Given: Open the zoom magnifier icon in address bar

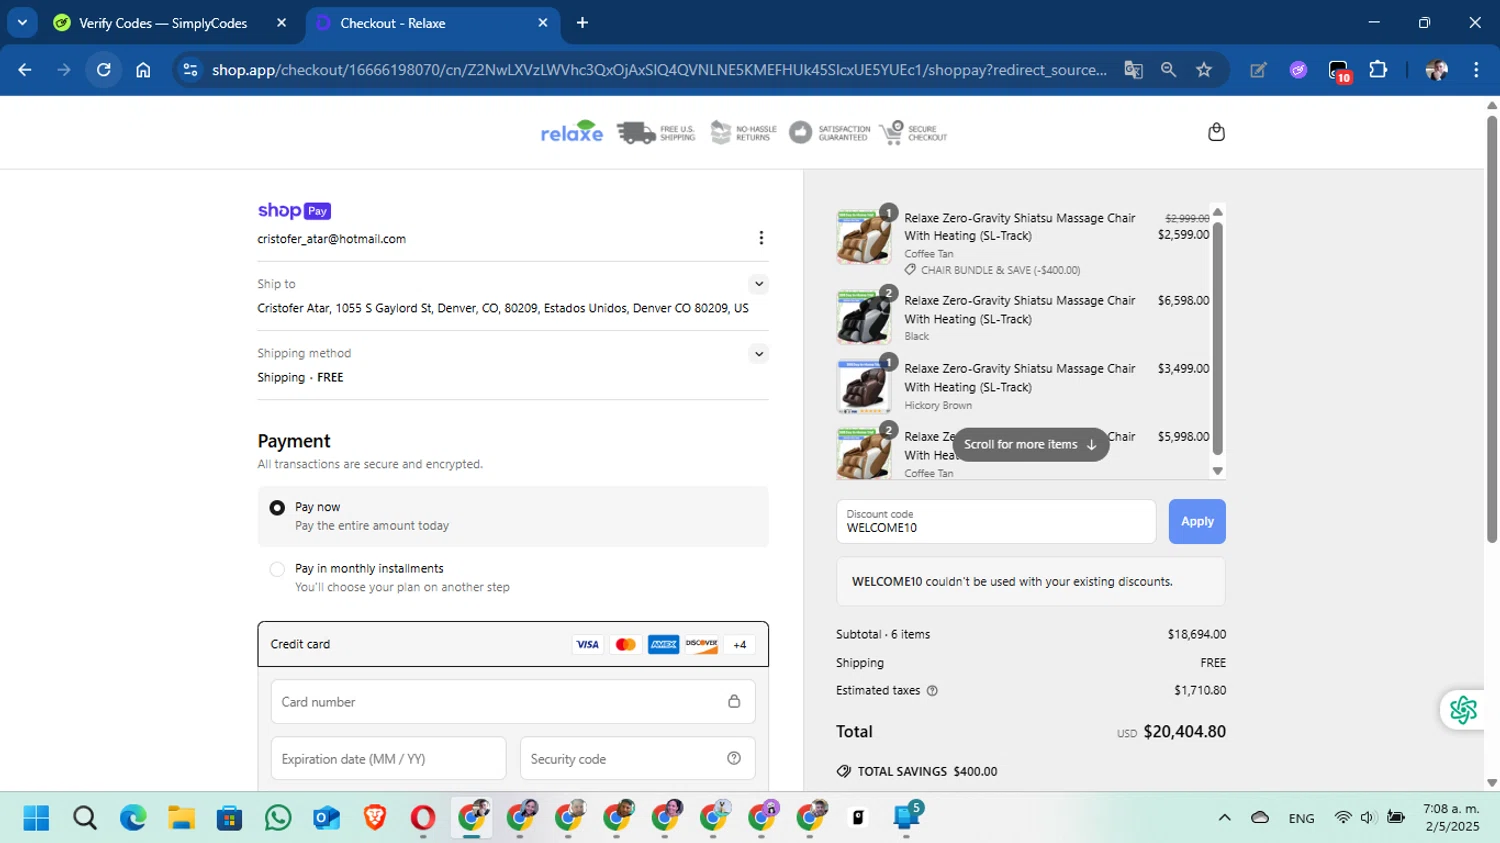Looking at the screenshot, I should [1168, 70].
